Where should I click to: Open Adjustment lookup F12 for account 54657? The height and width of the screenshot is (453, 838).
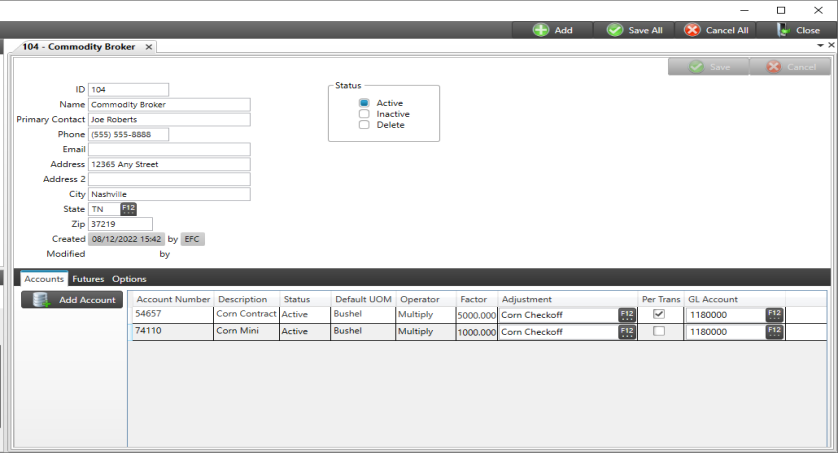point(627,315)
